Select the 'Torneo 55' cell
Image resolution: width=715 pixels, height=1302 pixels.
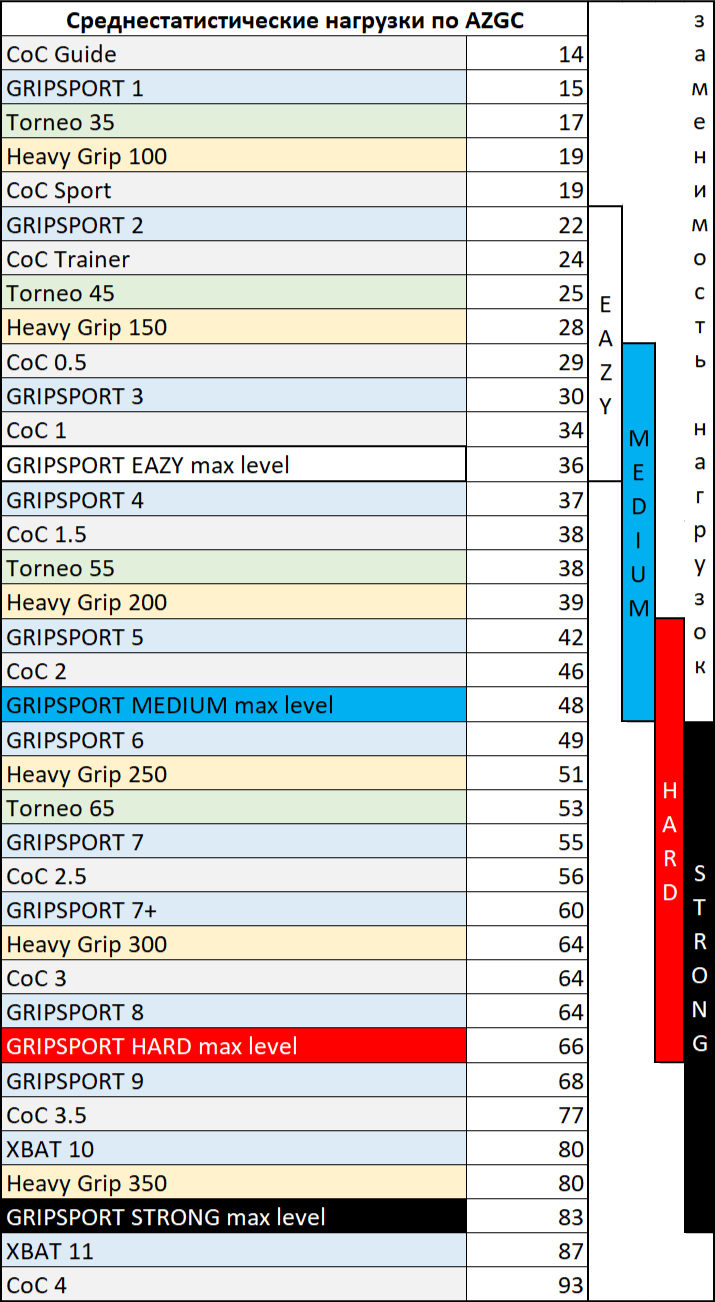coord(234,568)
